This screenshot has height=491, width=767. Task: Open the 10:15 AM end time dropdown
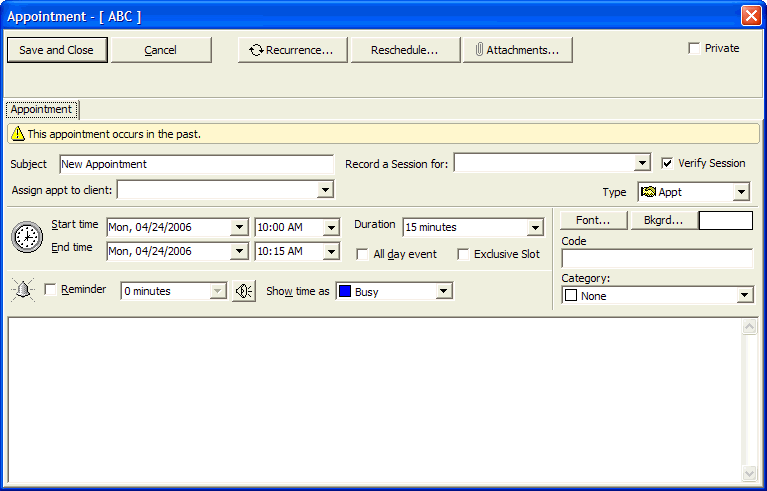click(331, 251)
